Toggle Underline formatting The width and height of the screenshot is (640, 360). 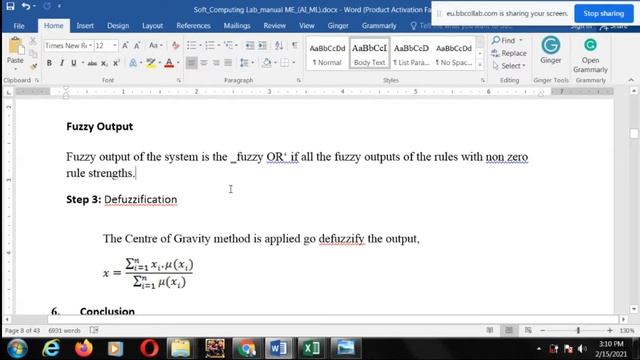point(74,63)
